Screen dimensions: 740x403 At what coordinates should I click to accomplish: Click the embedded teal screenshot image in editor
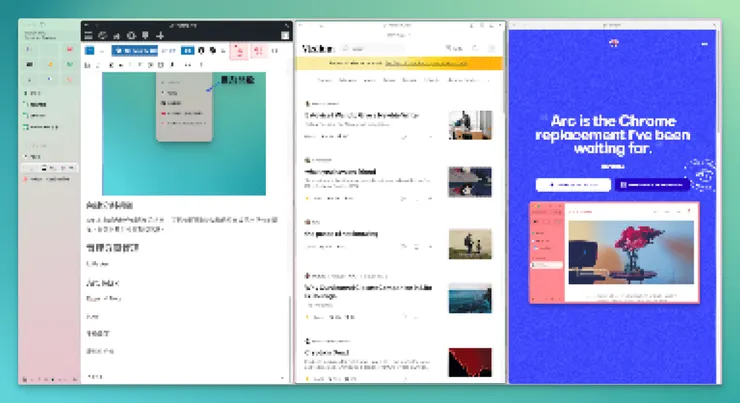pyautogui.click(x=184, y=134)
